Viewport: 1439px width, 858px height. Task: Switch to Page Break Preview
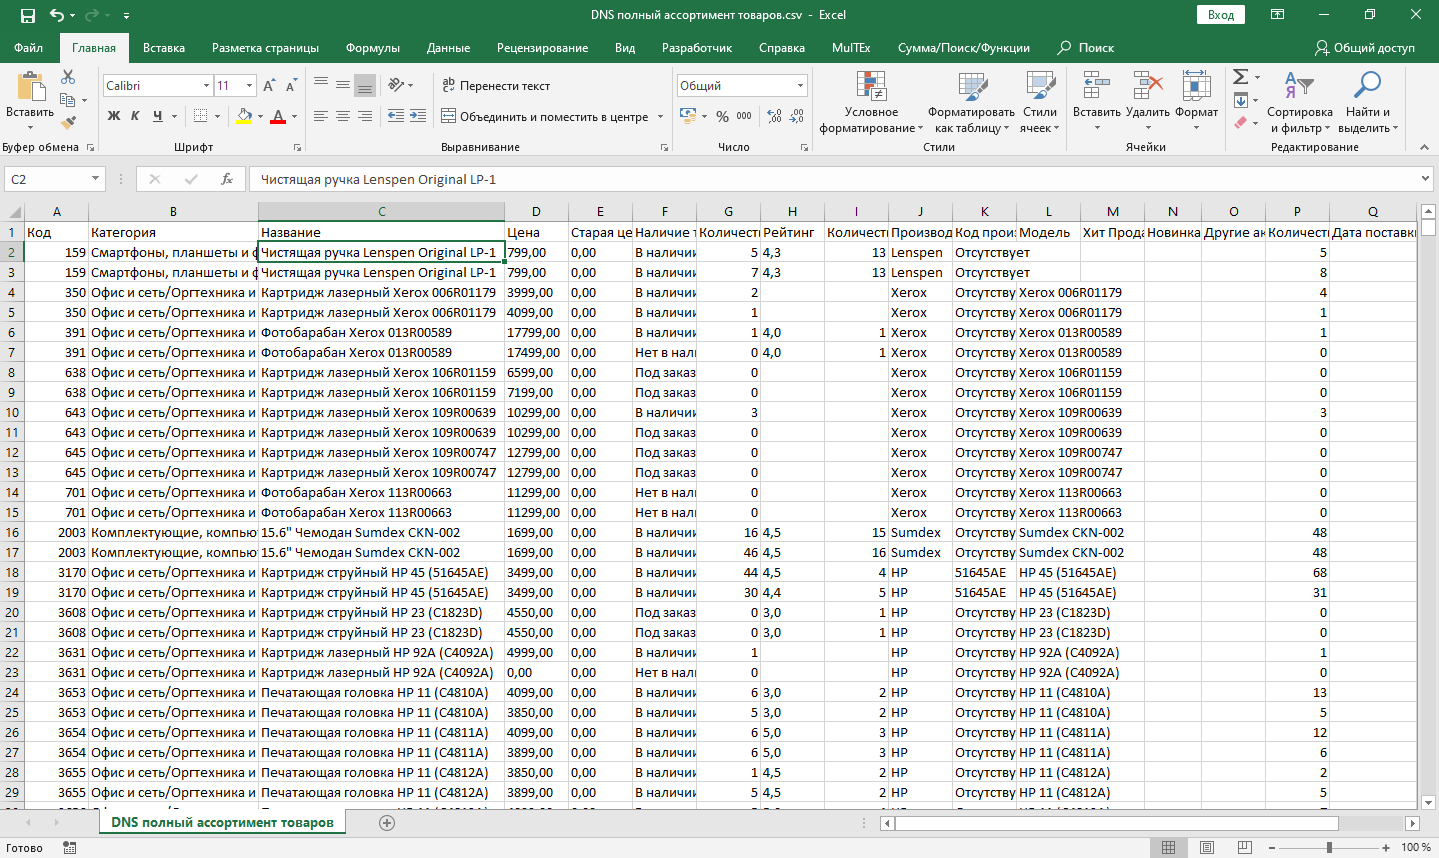pyautogui.click(x=1244, y=847)
